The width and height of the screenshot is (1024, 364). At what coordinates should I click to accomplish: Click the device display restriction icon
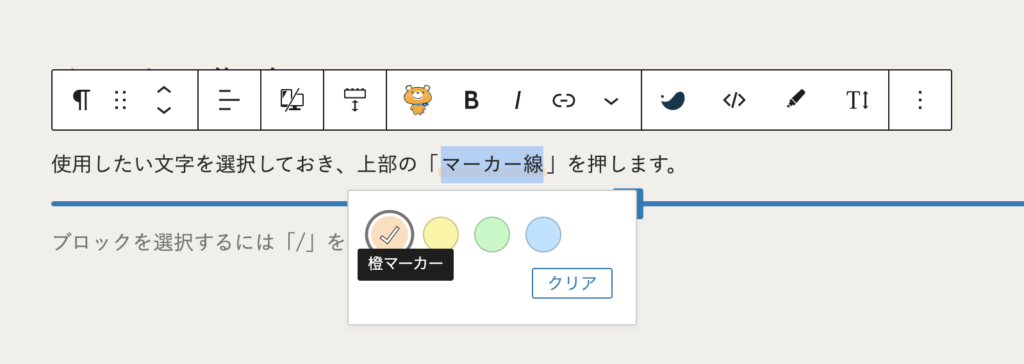click(292, 100)
